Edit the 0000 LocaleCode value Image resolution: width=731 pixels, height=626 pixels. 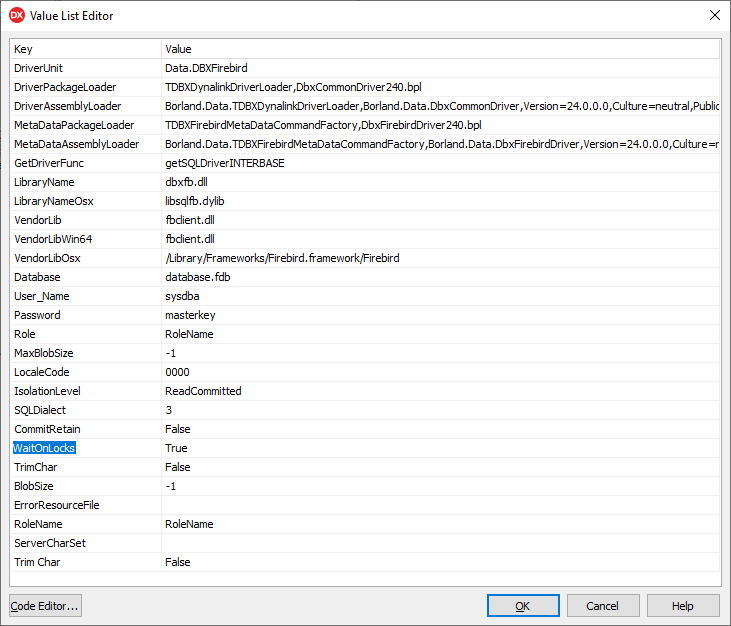click(x=441, y=372)
